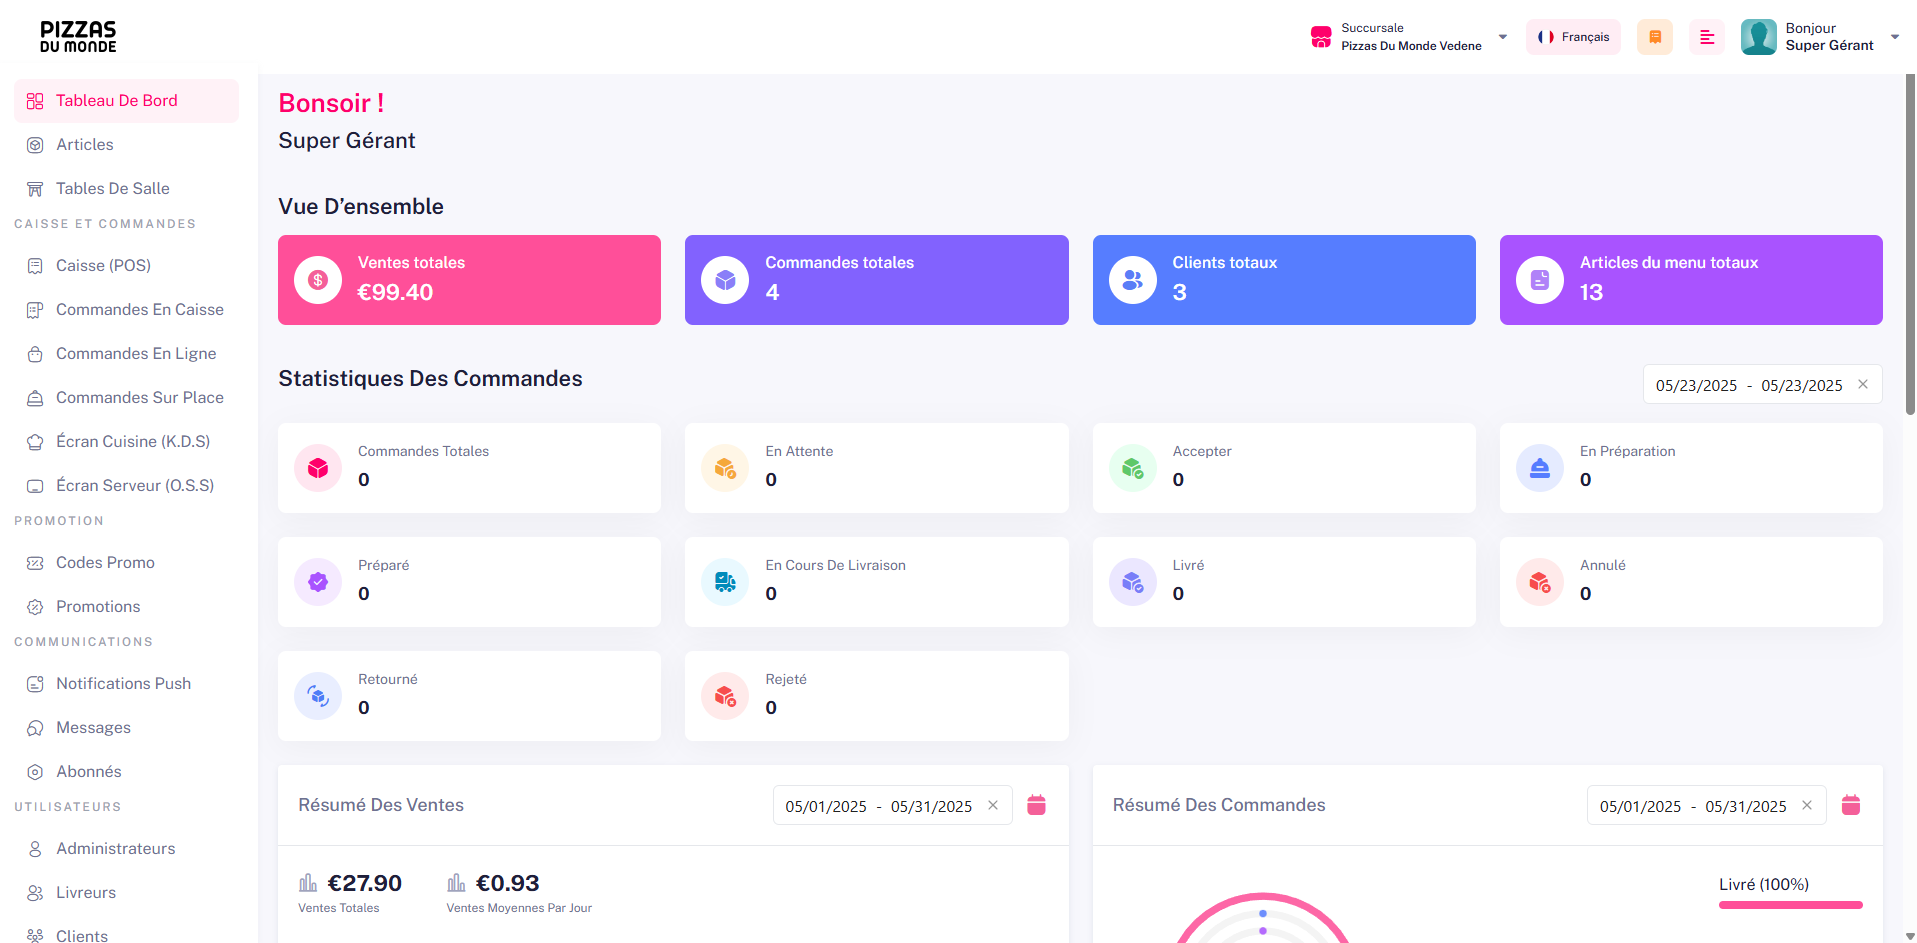The height and width of the screenshot is (943, 1917).
Task: Click the page vertical scrollbar
Action: tap(1910, 245)
